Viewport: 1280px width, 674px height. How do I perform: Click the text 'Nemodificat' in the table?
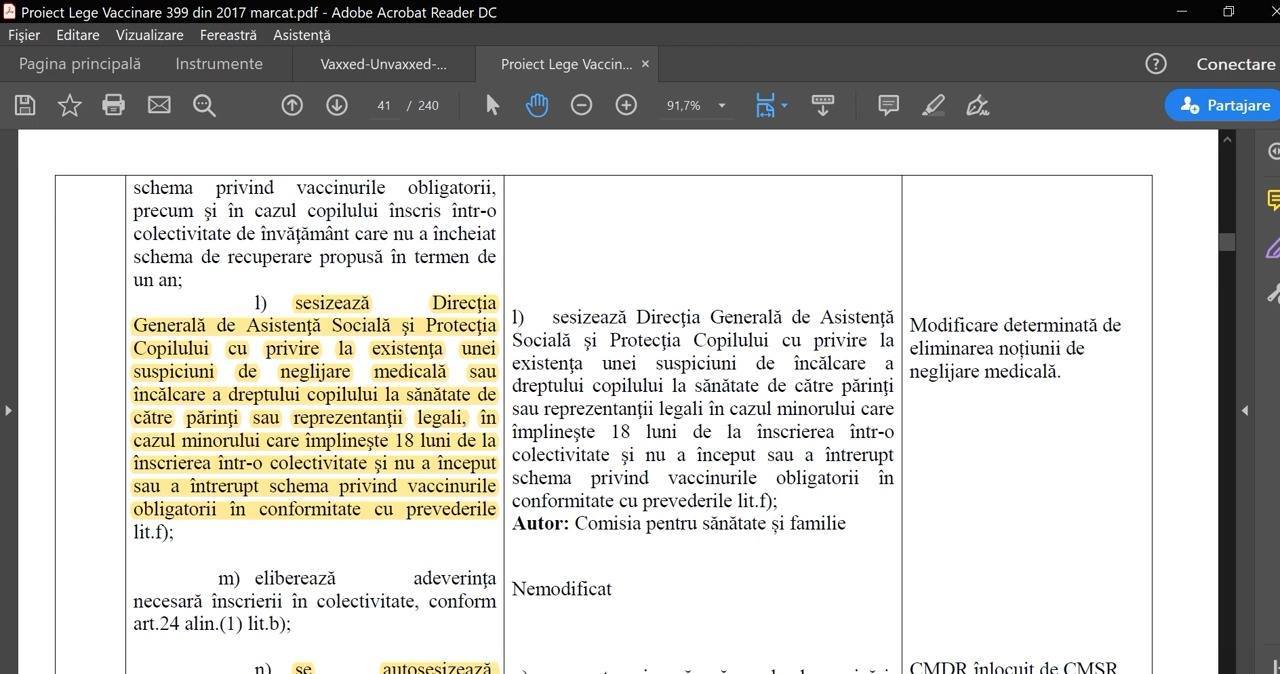pyautogui.click(x=562, y=589)
